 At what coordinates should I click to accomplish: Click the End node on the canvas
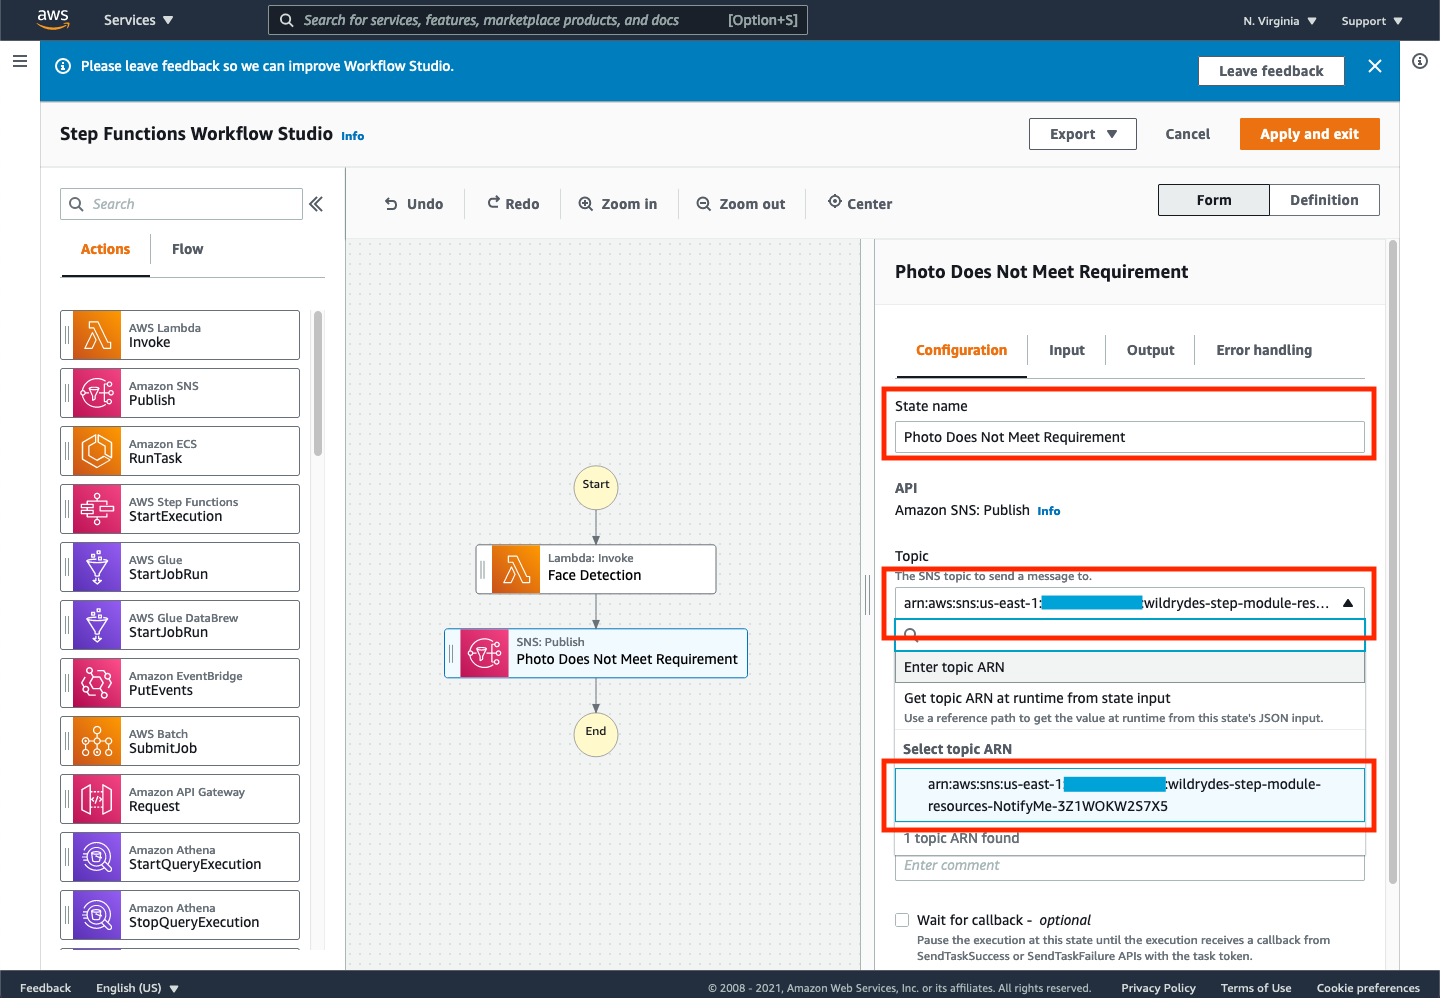(596, 734)
